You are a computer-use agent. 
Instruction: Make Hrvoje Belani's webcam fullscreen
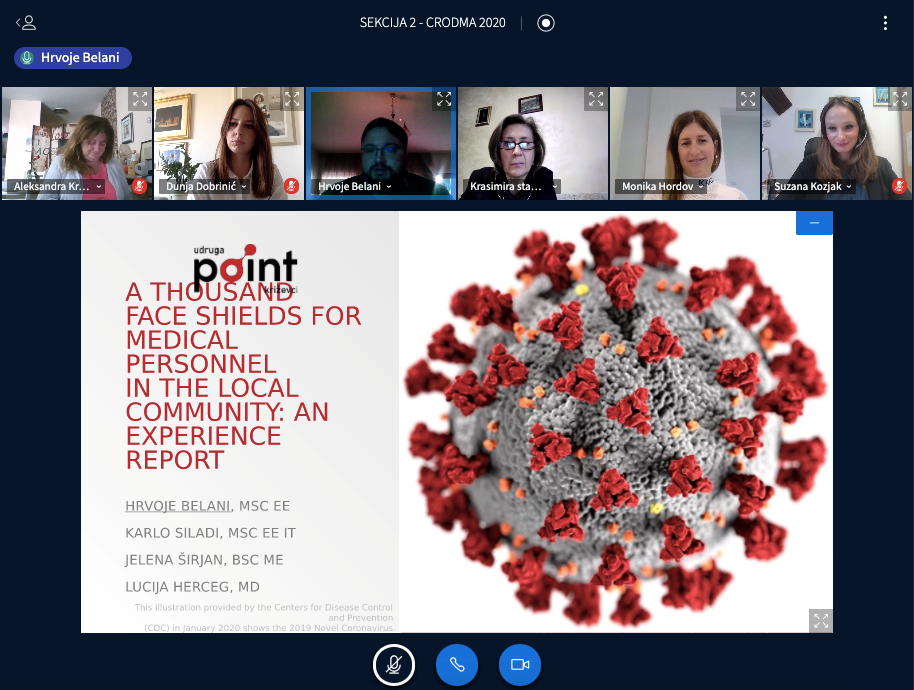point(443,98)
